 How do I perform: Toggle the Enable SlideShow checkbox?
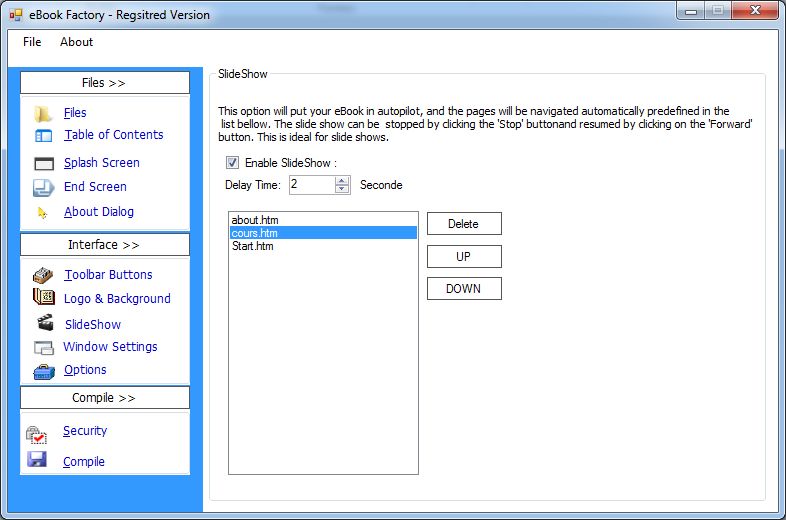232,162
